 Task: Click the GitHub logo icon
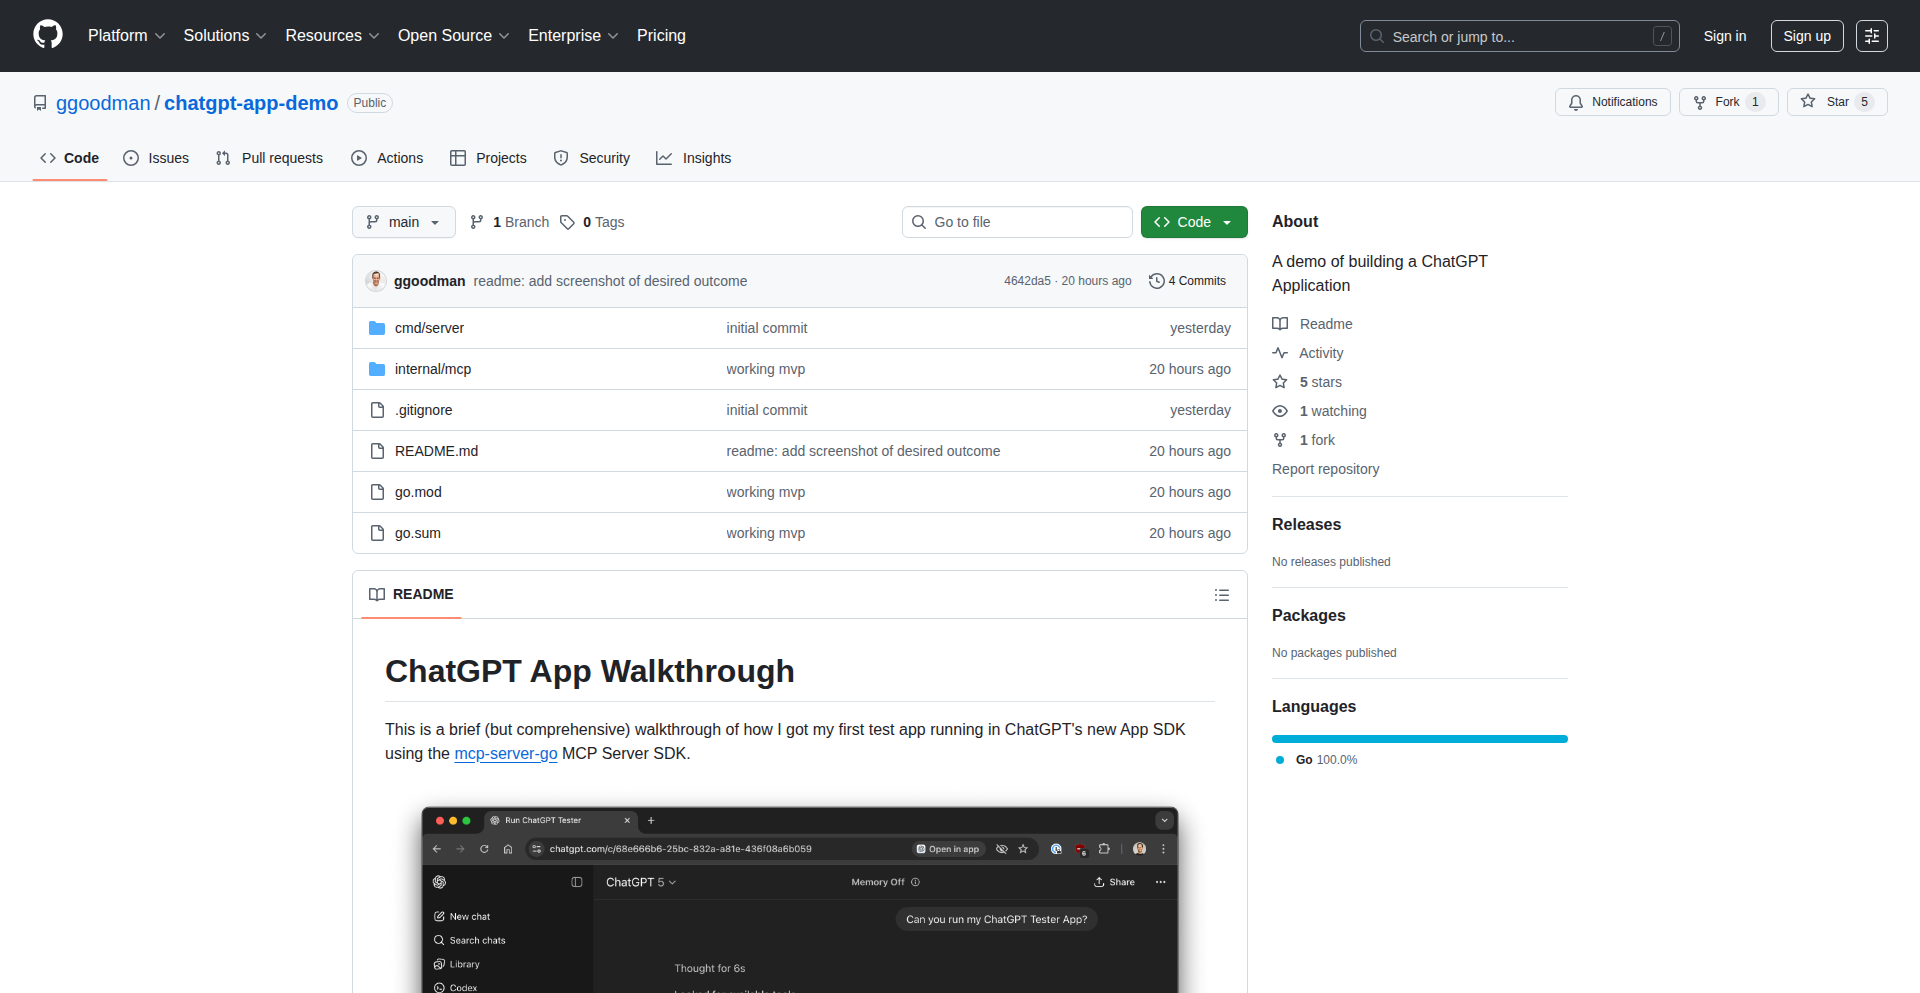[48, 35]
